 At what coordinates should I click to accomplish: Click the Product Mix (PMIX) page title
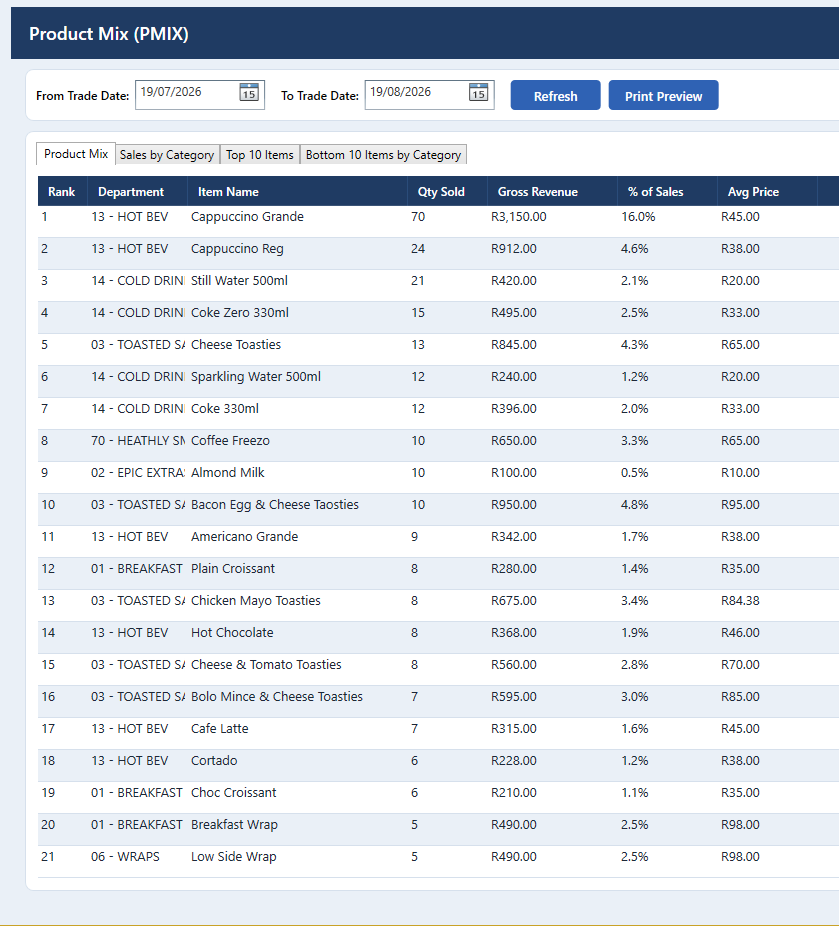point(109,34)
